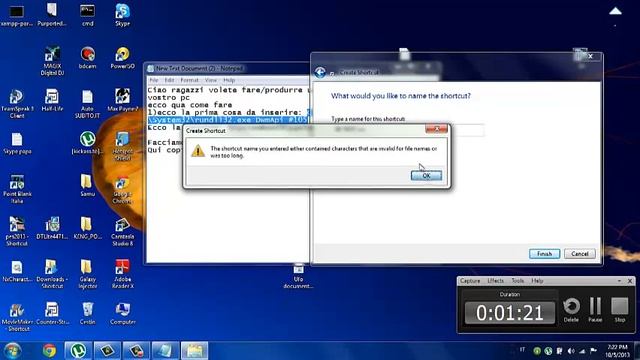The height and width of the screenshot is (360, 640).
Task: Select the Auto SUBITO.IT file icon
Action: [x=87, y=104]
